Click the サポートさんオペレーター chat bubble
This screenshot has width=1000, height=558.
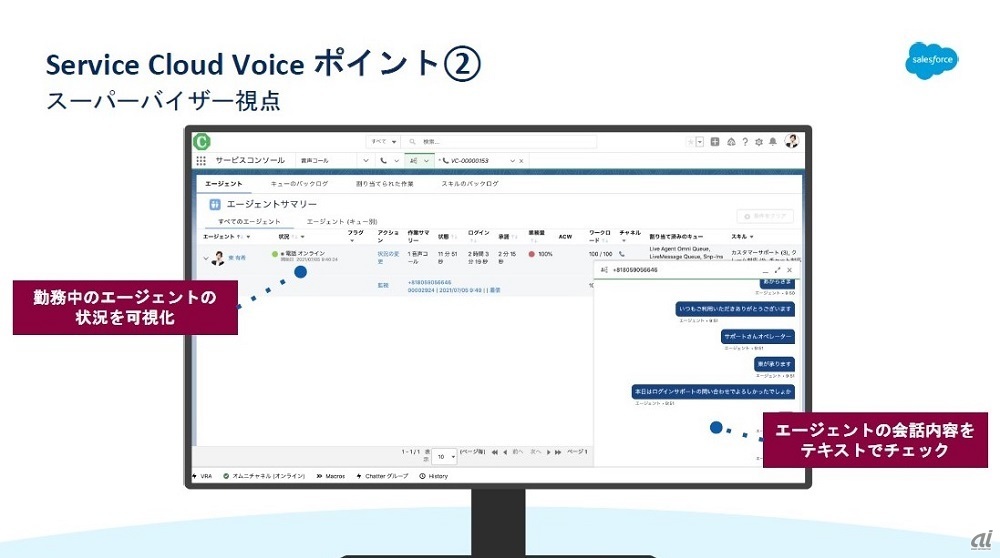(758, 337)
